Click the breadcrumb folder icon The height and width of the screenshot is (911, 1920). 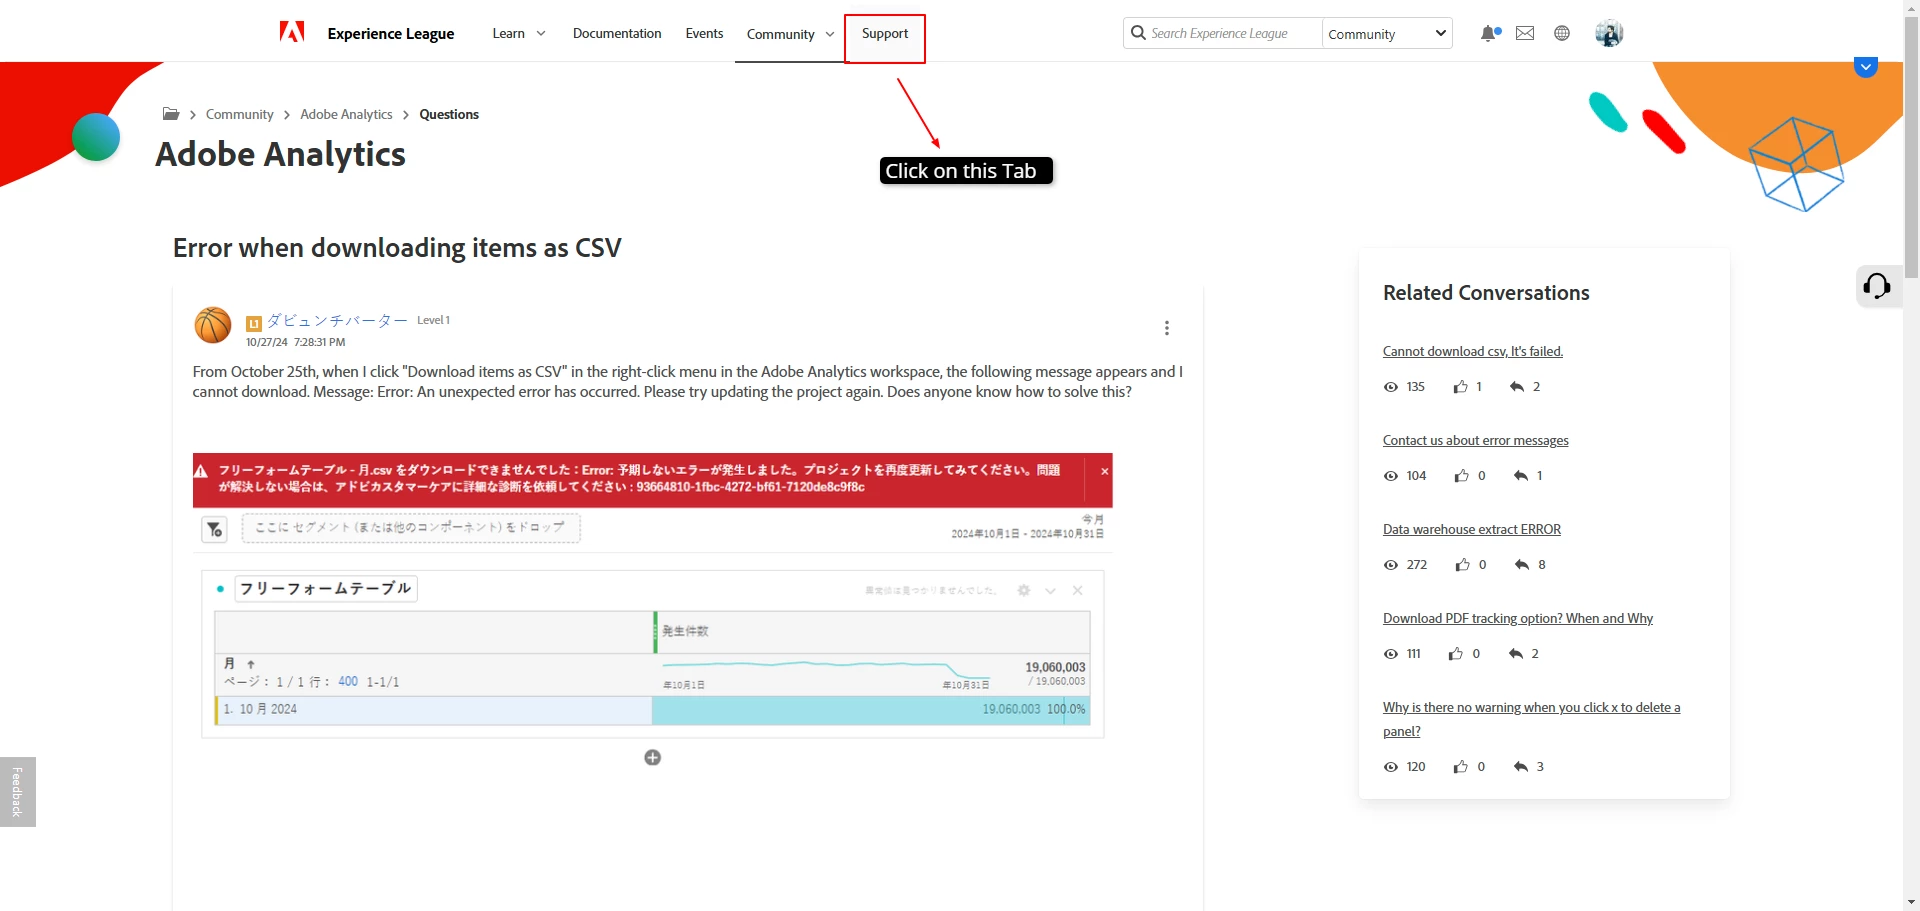click(171, 114)
